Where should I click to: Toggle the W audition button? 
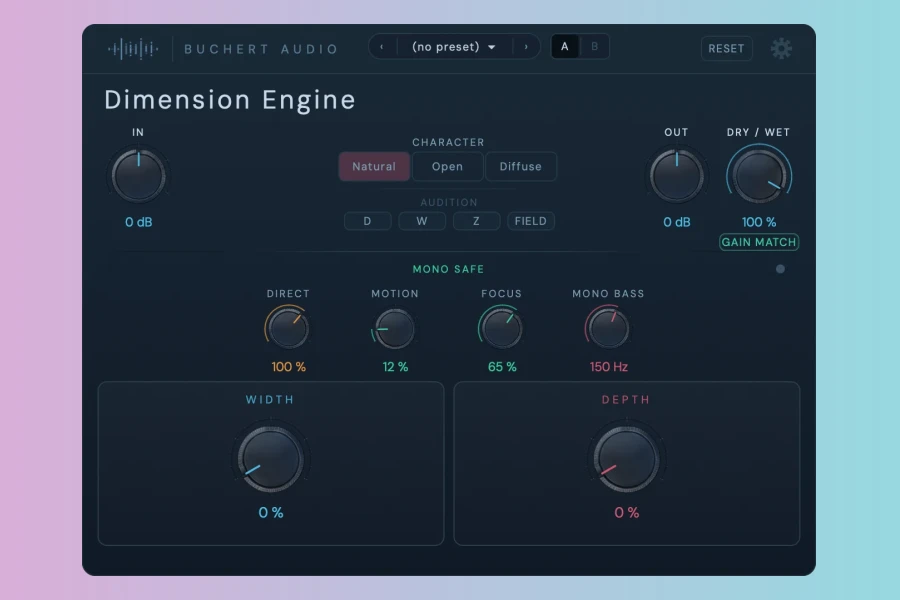(x=422, y=221)
